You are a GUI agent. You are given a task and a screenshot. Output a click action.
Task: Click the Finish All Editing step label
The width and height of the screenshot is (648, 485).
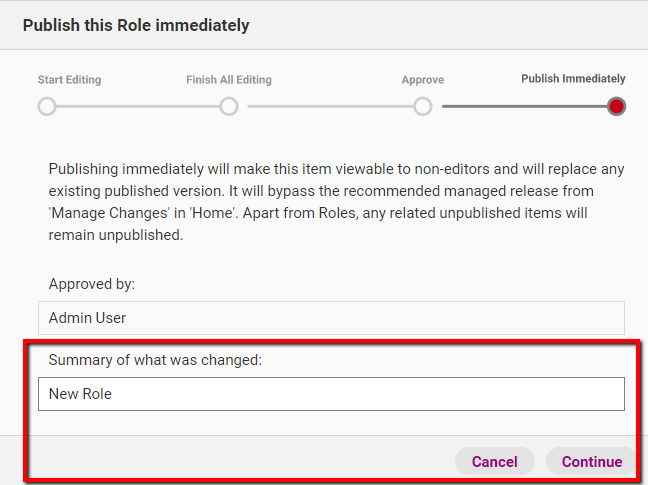229,80
